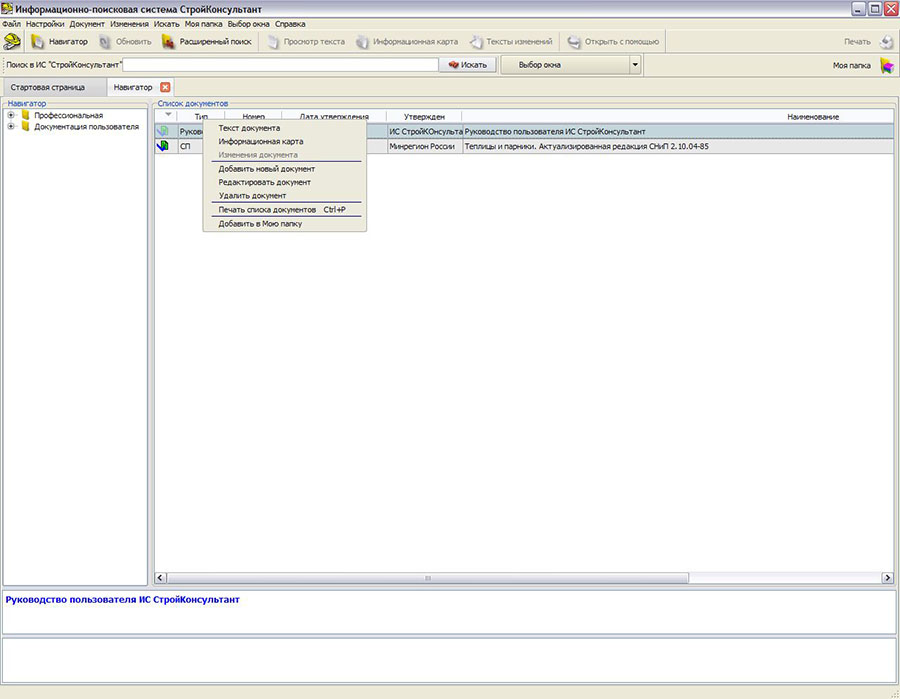Click the Открыть с помощью icon
This screenshot has height=699, width=900.
point(574,42)
